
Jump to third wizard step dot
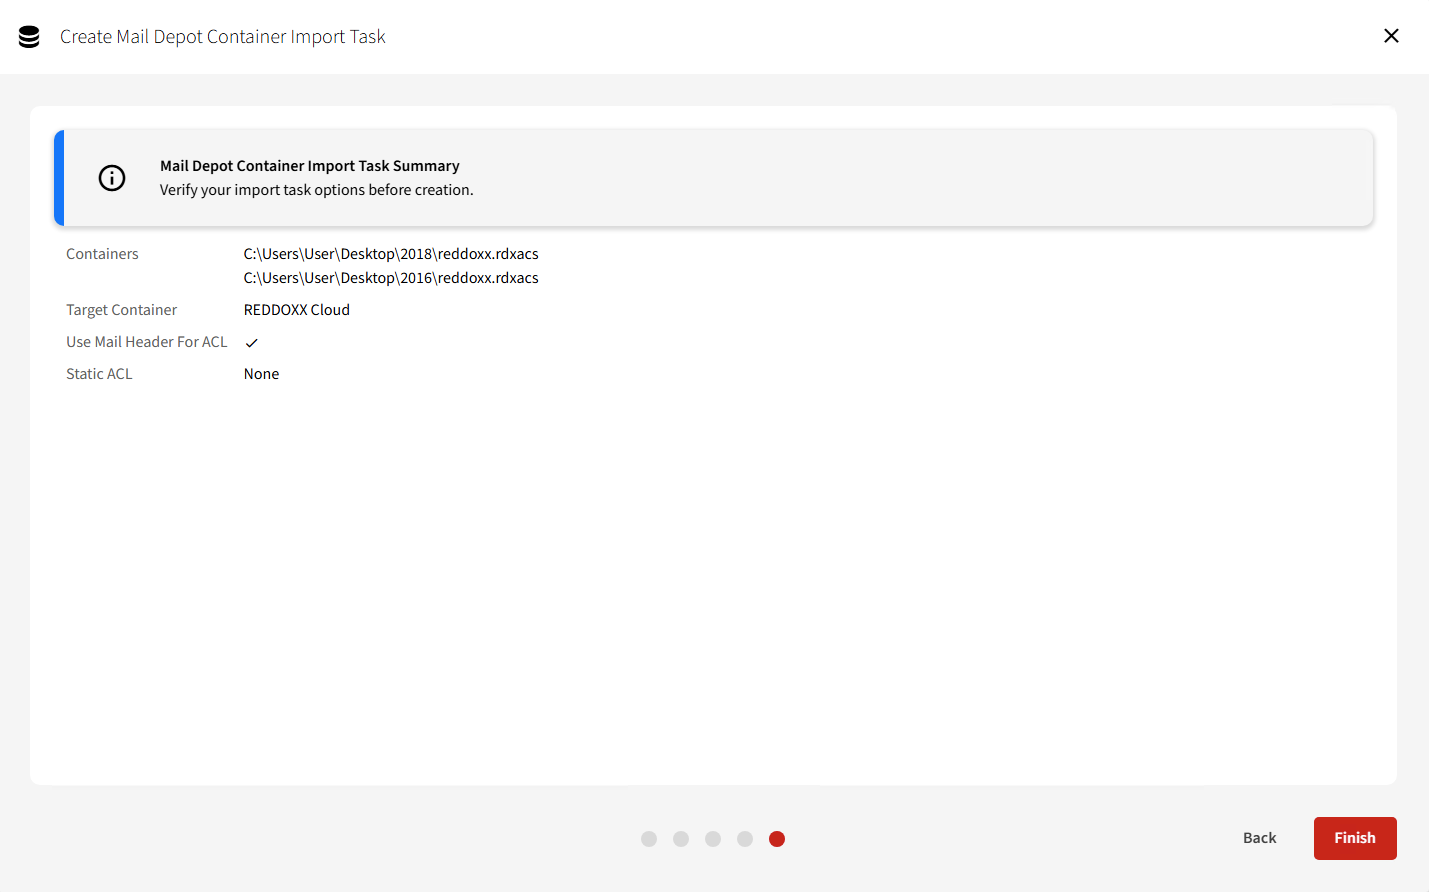tap(713, 839)
